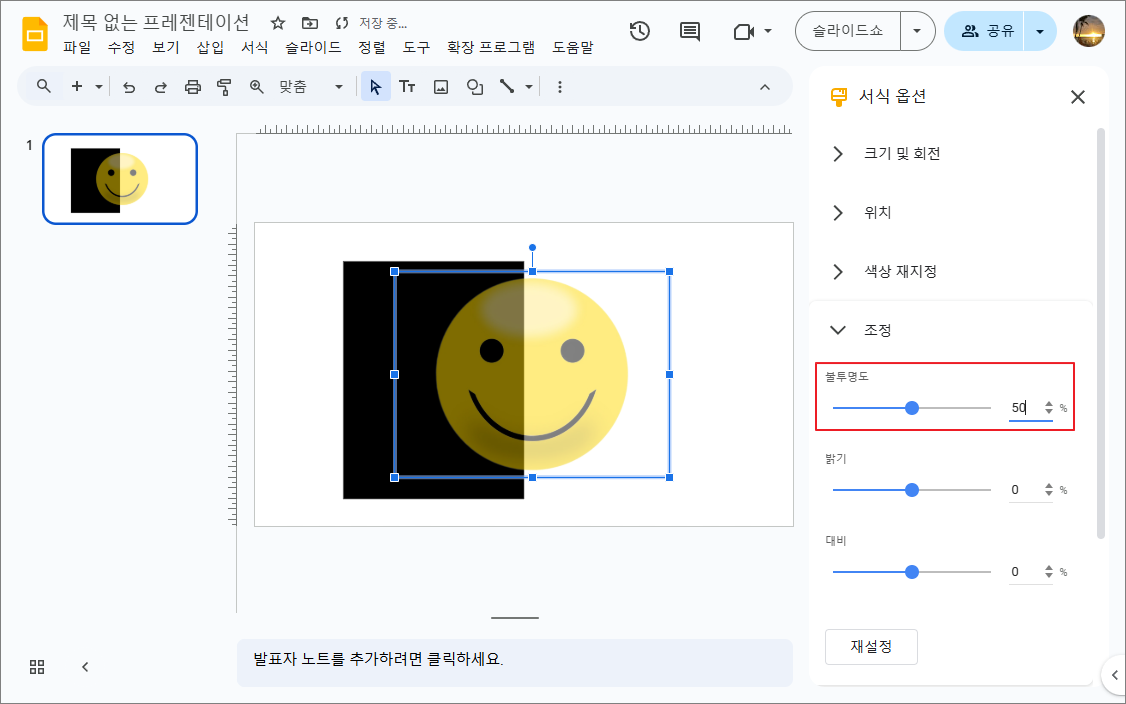Click the 밝기 percent input field
Viewport: 1126px width, 704px height.
click(1025, 490)
